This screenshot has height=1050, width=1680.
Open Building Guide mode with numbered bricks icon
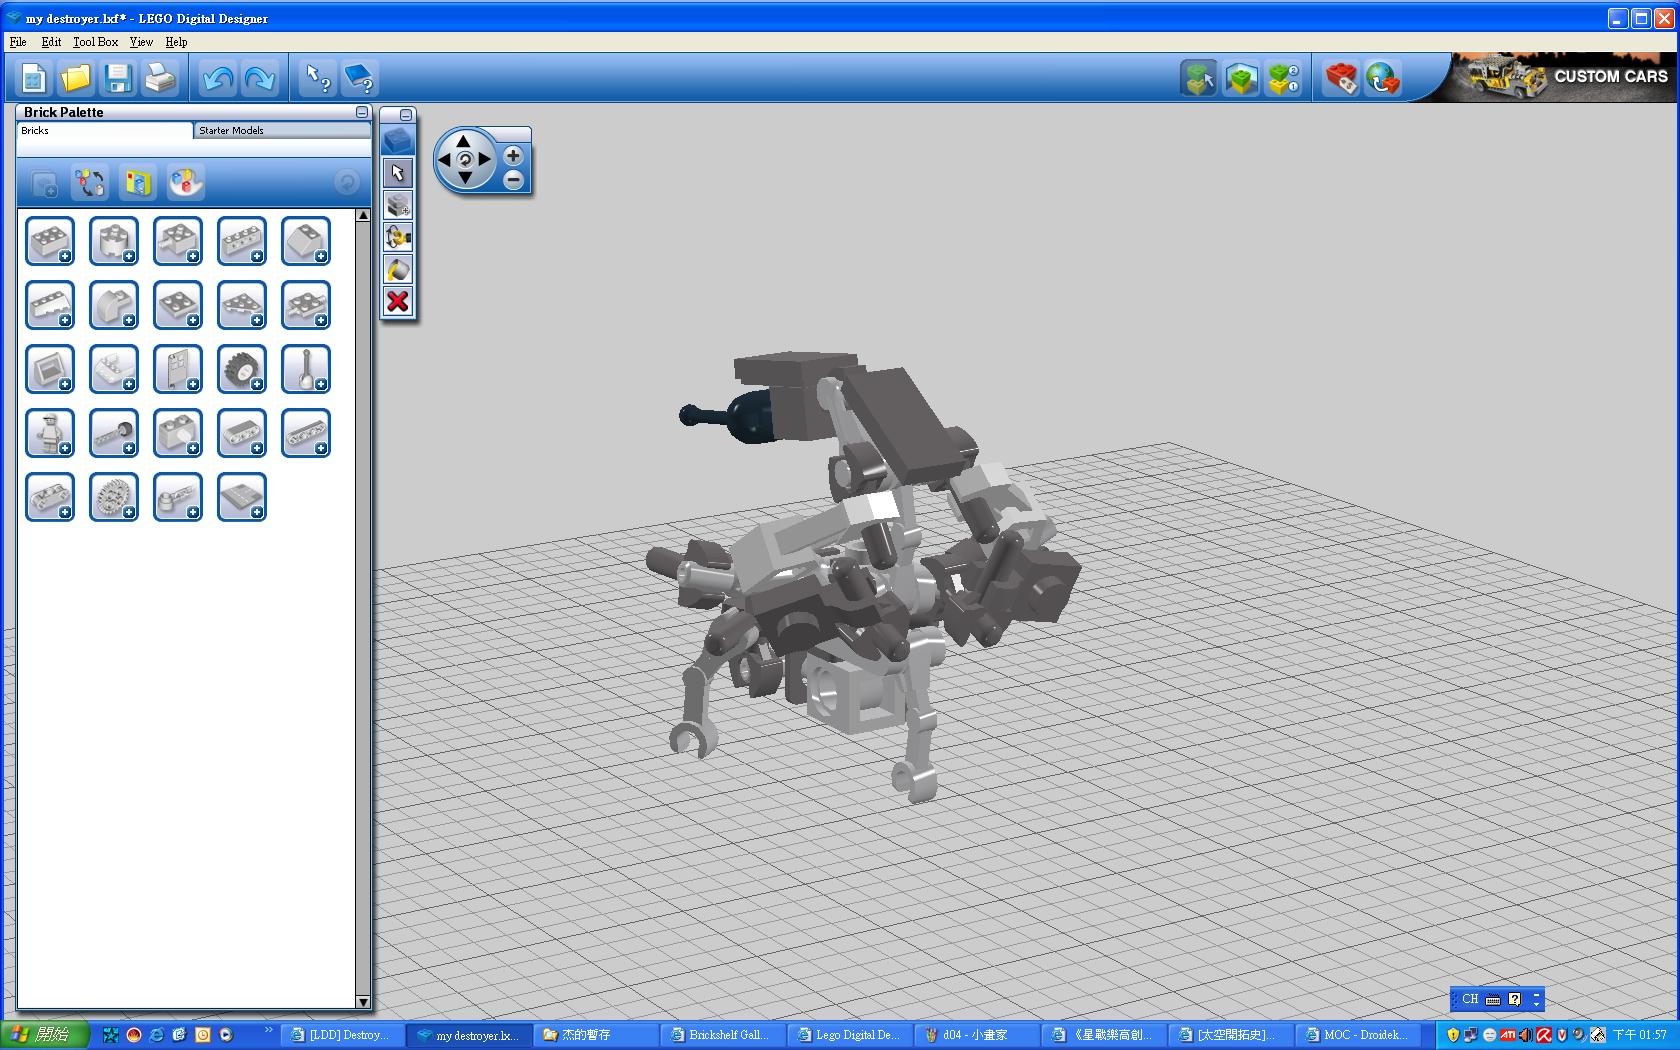point(1284,78)
